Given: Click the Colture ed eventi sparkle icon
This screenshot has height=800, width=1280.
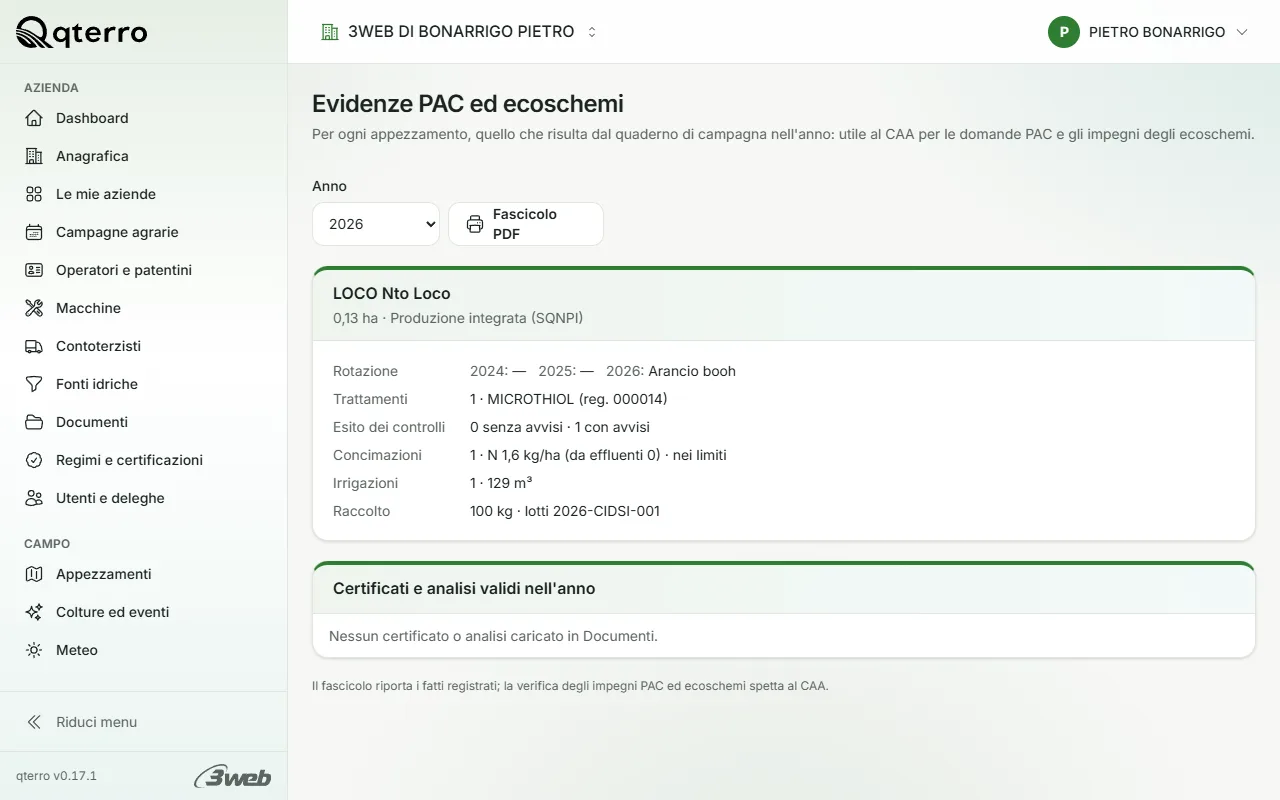Looking at the screenshot, I should 34,612.
